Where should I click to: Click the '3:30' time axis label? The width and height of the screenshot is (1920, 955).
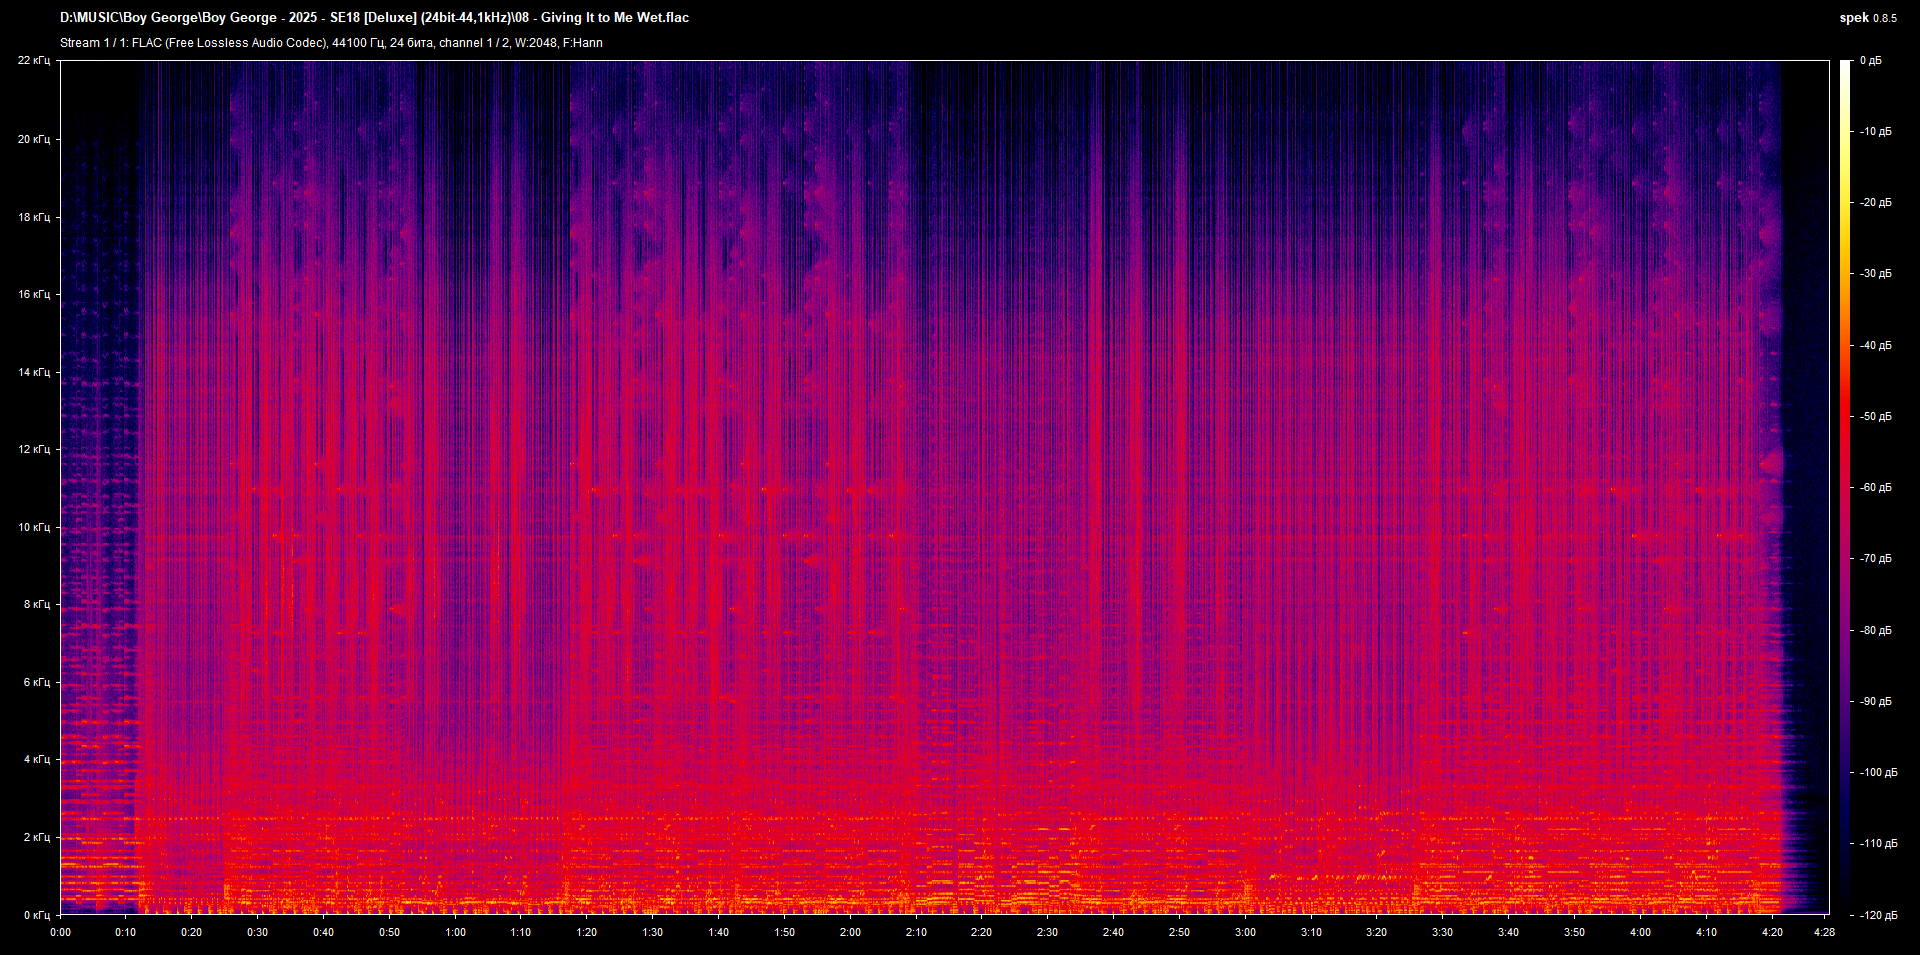(1442, 932)
